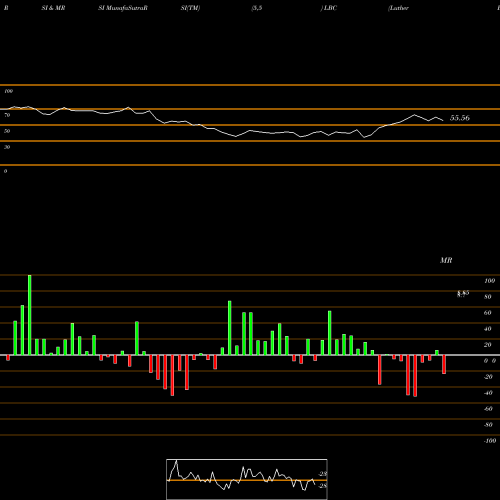This screenshot has height=500, width=500.
Task: Click the 'SI & MR' header text
Action: tap(53, 8)
